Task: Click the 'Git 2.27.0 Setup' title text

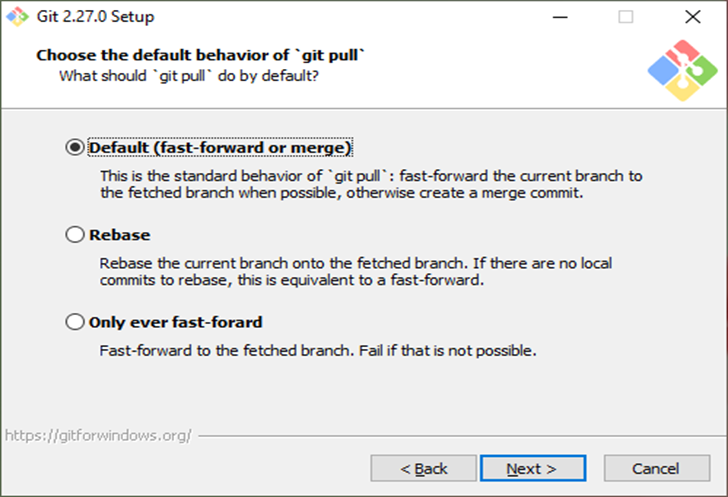Action: pos(94,17)
